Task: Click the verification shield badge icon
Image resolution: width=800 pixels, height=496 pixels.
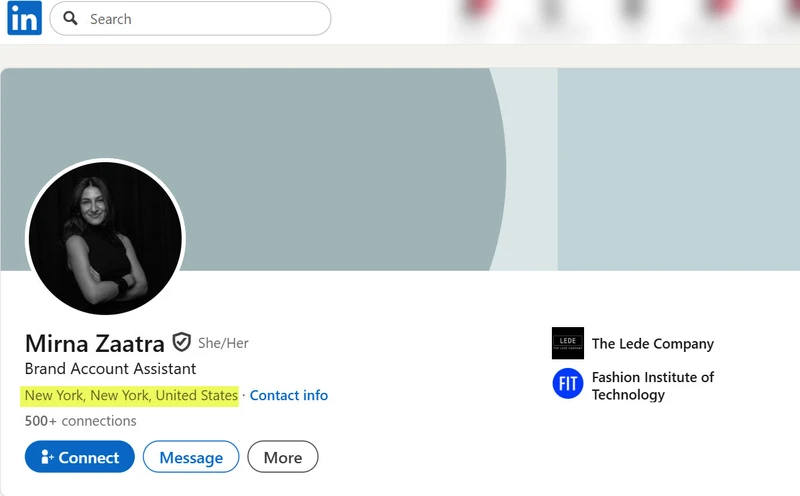Action: pos(181,342)
